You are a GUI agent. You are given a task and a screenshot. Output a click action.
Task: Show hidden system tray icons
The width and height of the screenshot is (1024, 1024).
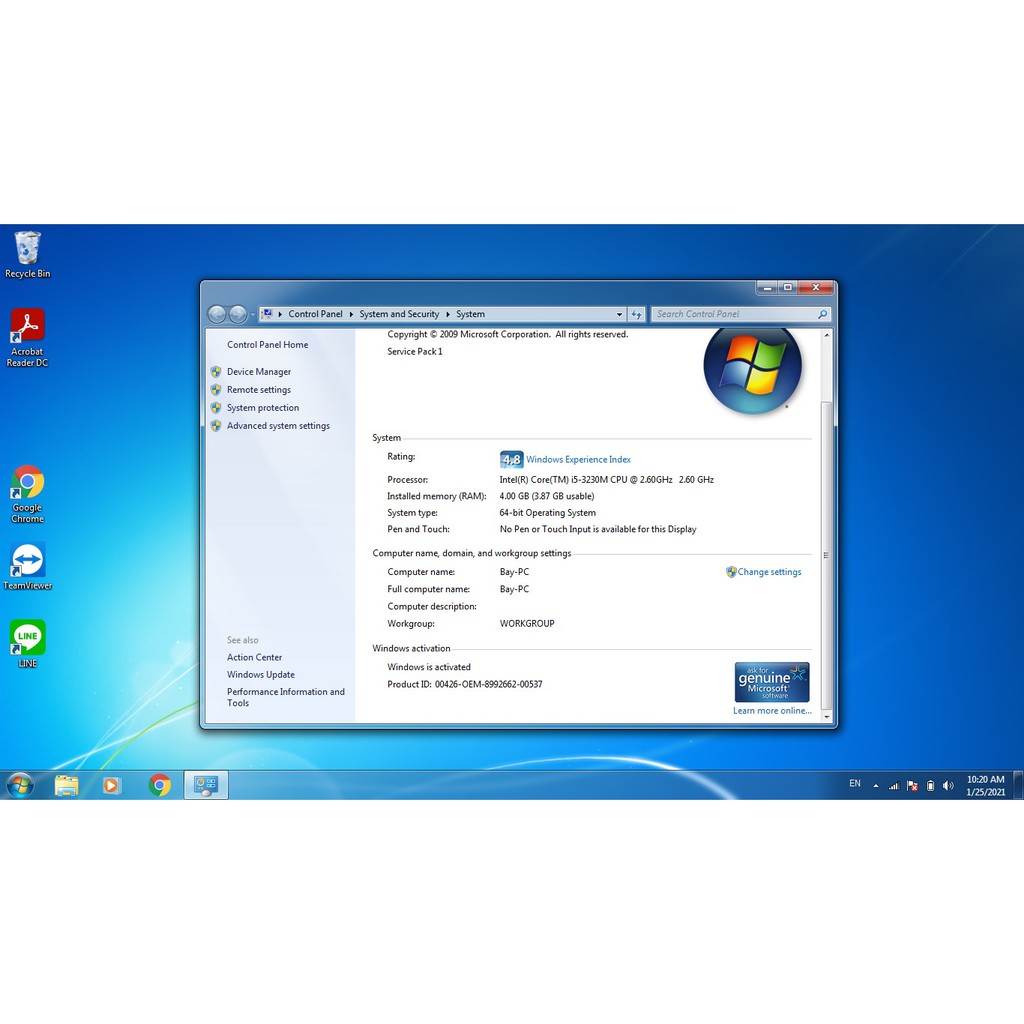point(876,785)
